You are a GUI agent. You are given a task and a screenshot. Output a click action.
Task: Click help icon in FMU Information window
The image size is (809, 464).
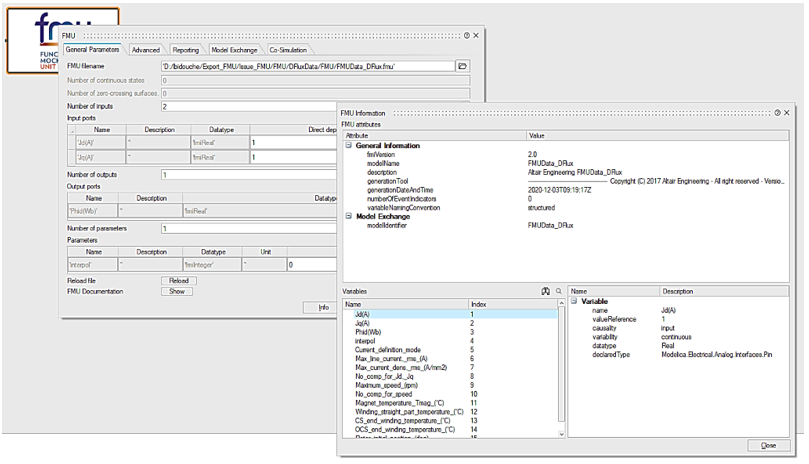click(x=778, y=113)
